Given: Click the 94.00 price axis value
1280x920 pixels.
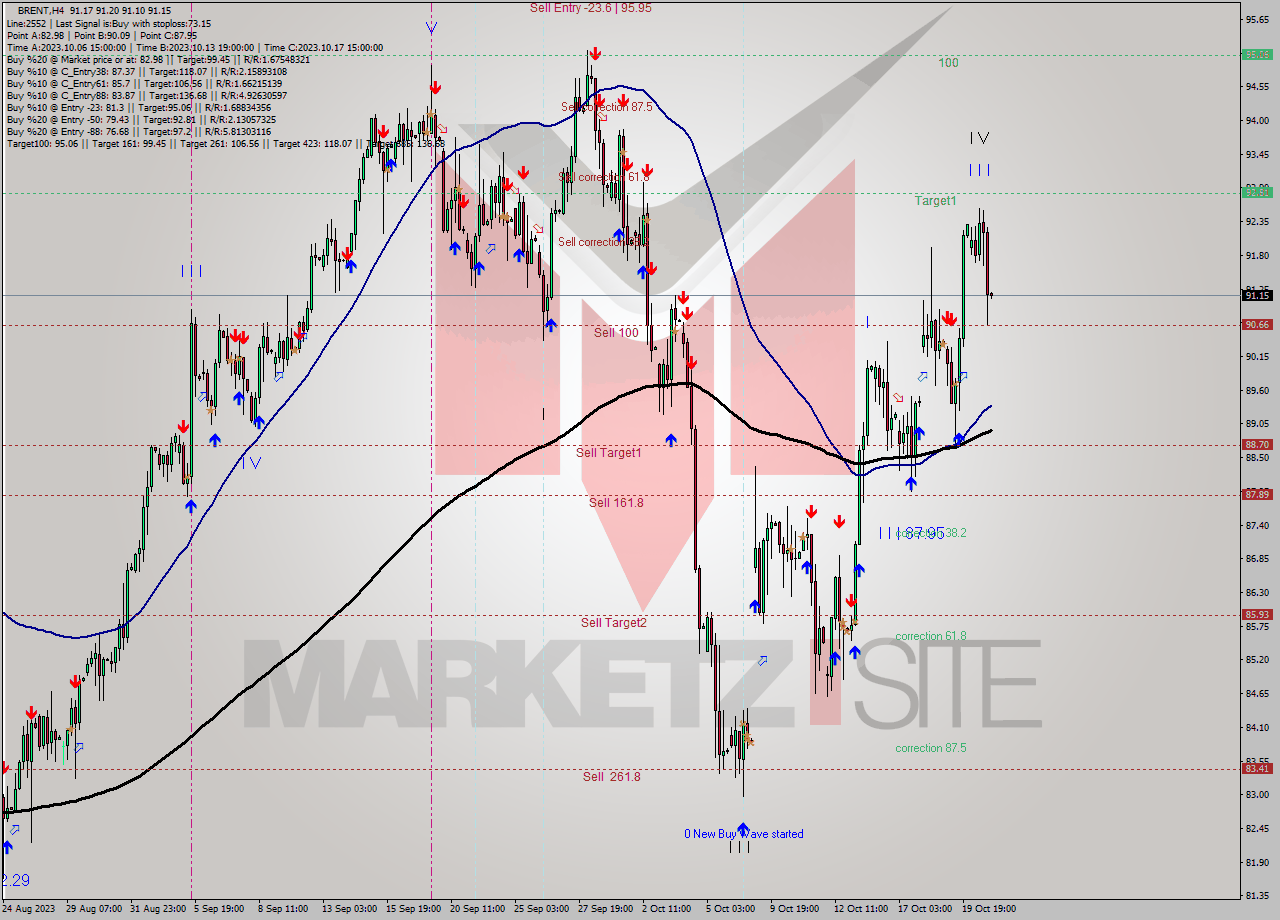Looking at the screenshot, I should pyautogui.click(x=1257, y=121).
